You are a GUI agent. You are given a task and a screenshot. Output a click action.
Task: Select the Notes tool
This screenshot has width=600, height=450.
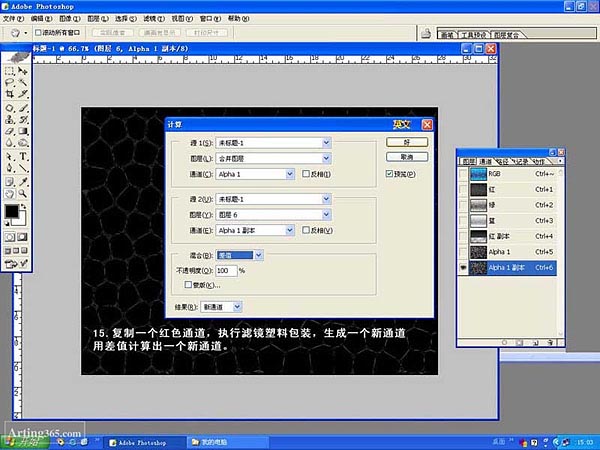pyautogui.click(x=10, y=182)
